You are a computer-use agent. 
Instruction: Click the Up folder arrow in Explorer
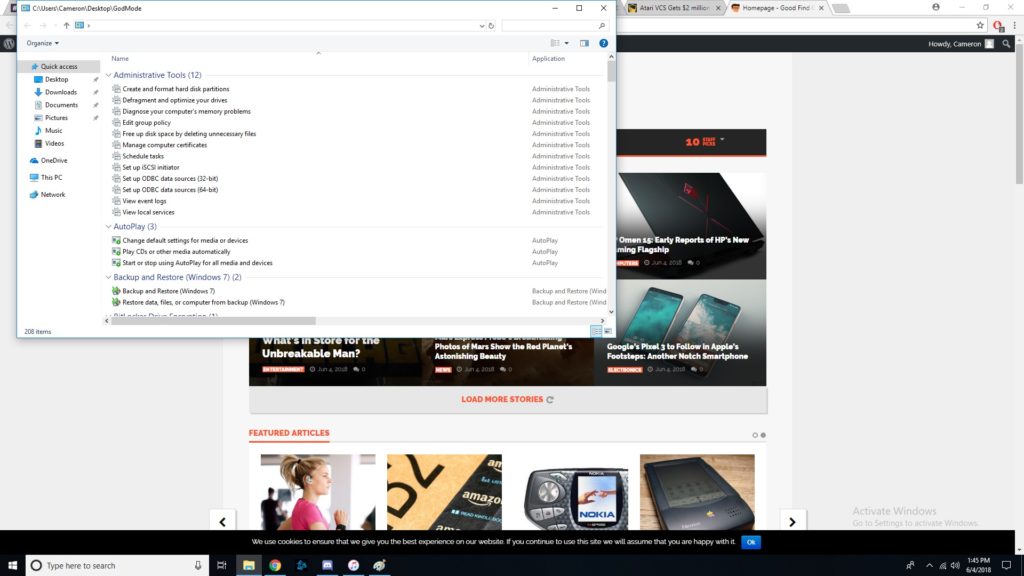[x=66, y=25]
